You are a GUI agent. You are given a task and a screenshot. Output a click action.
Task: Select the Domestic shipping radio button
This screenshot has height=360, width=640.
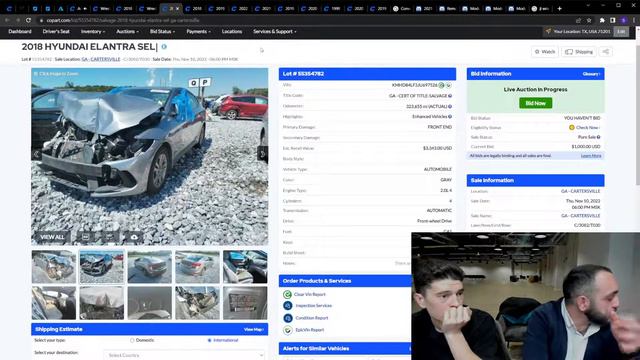click(x=132, y=340)
